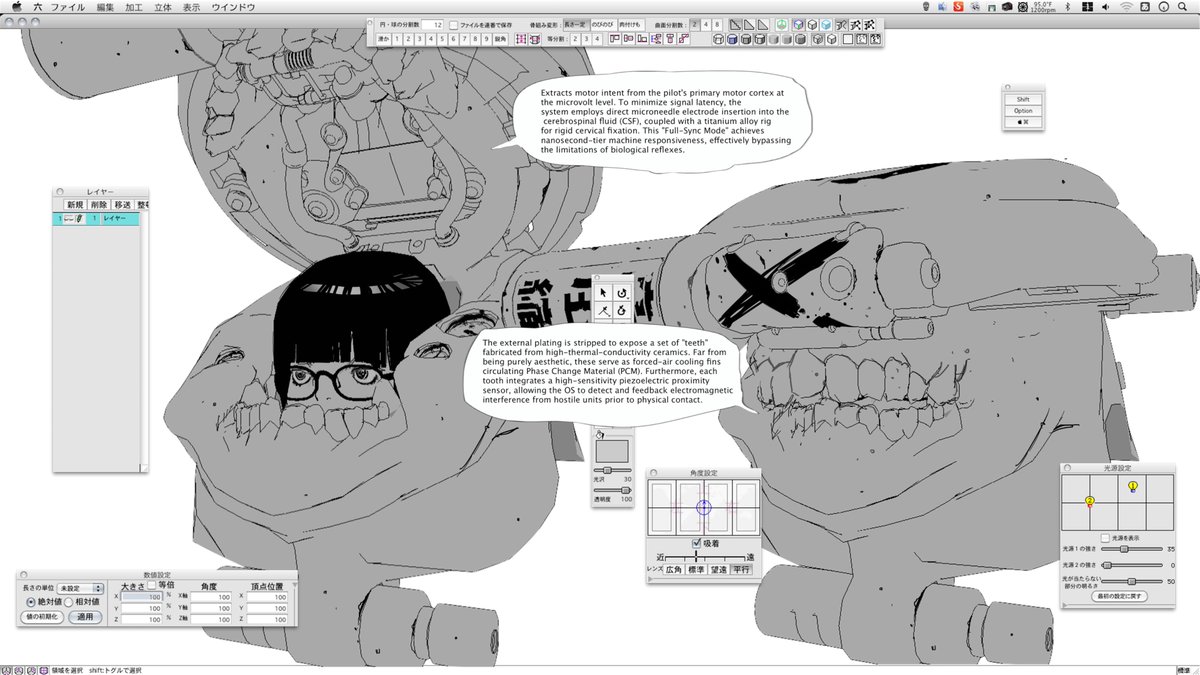
Task: Click the light-blue solid cube toolbar icon
Action: (x=826, y=24)
